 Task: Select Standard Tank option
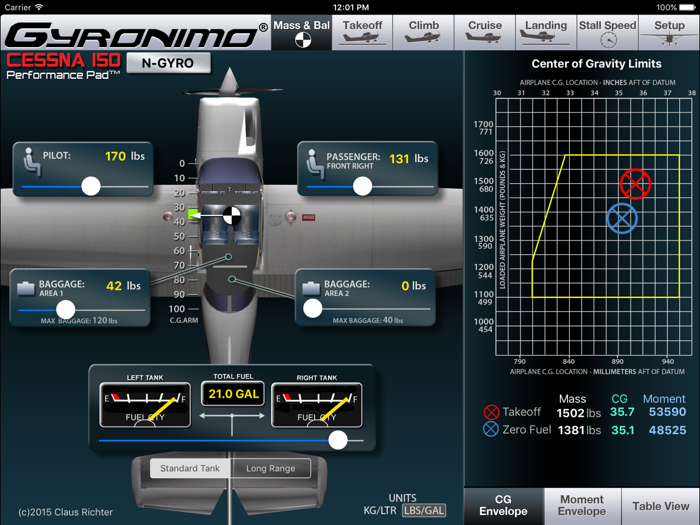coord(190,468)
